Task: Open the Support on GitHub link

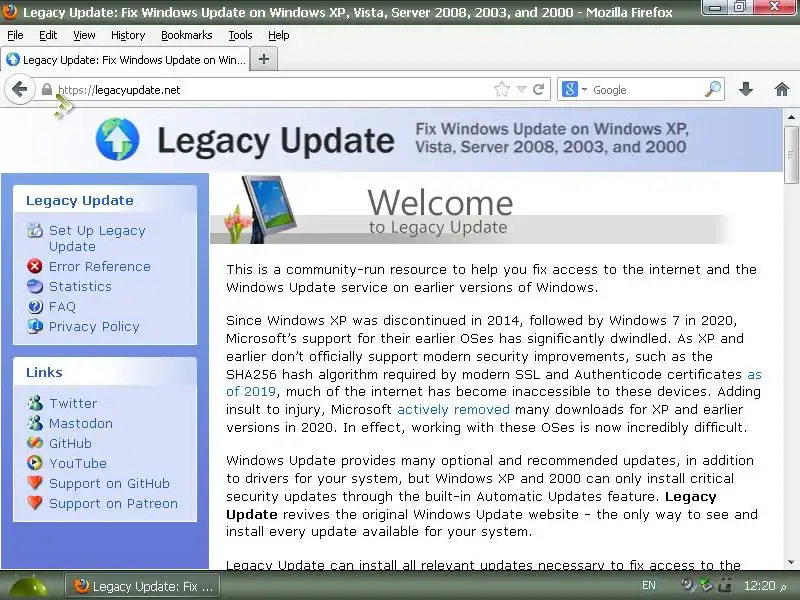Action: pyautogui.click(x=109, y=483)
